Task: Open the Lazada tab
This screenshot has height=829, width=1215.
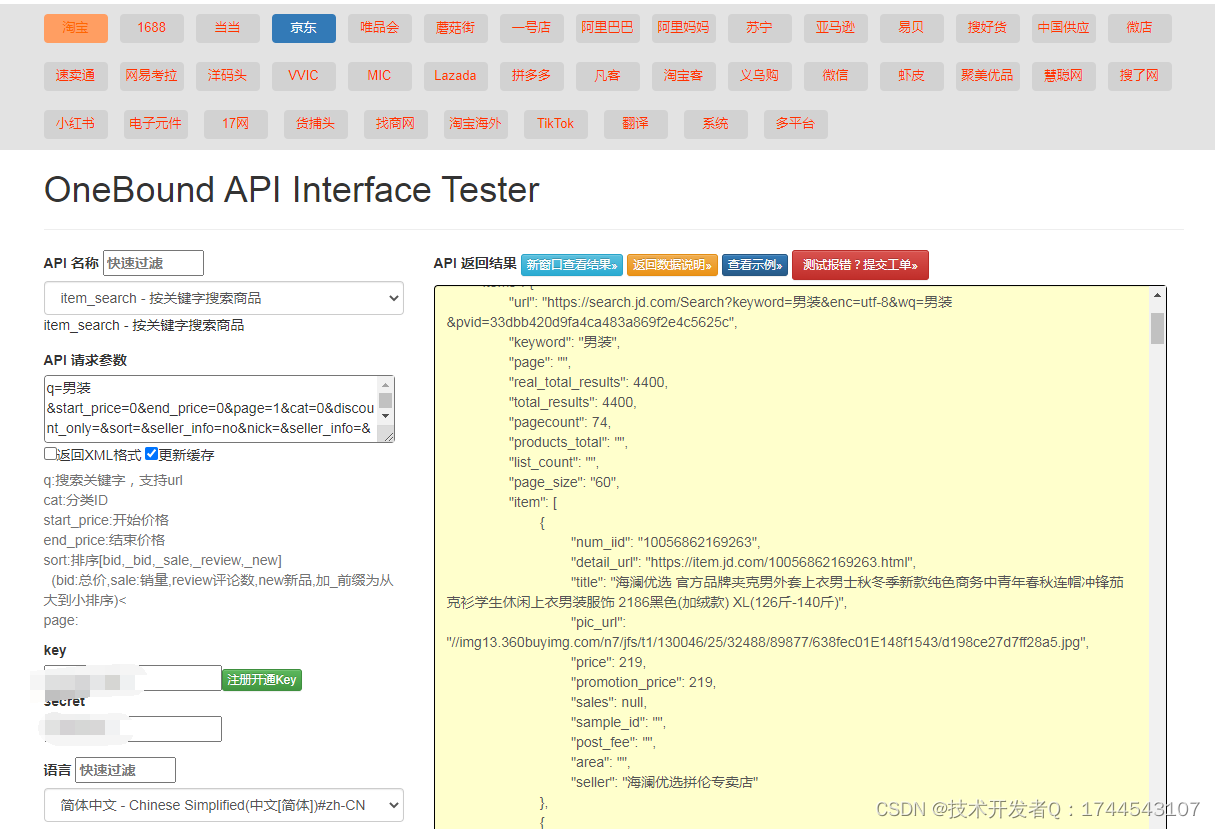Action: point(456,76)
